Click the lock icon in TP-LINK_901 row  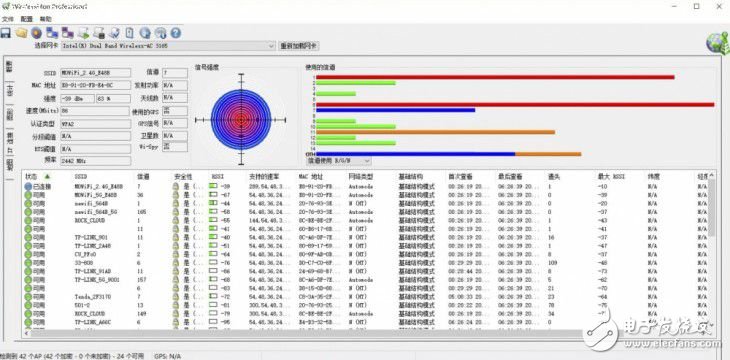tap(176, 238)
